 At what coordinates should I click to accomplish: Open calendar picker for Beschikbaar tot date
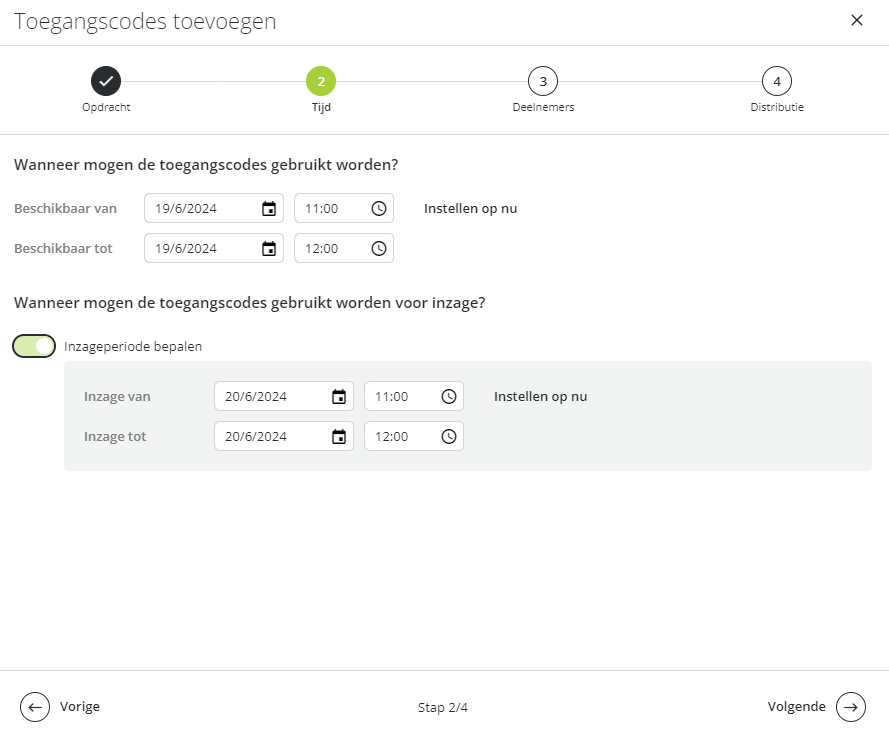[269, 248]
